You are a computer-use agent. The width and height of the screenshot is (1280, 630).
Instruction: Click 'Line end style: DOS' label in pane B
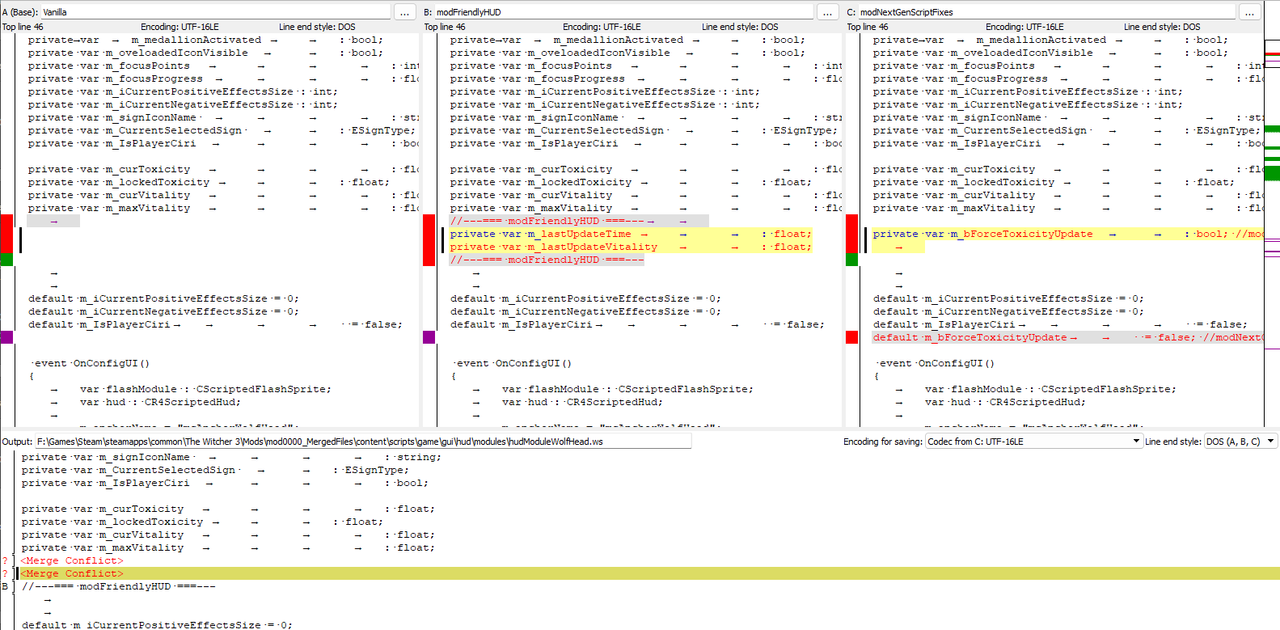tap(740, 27)
